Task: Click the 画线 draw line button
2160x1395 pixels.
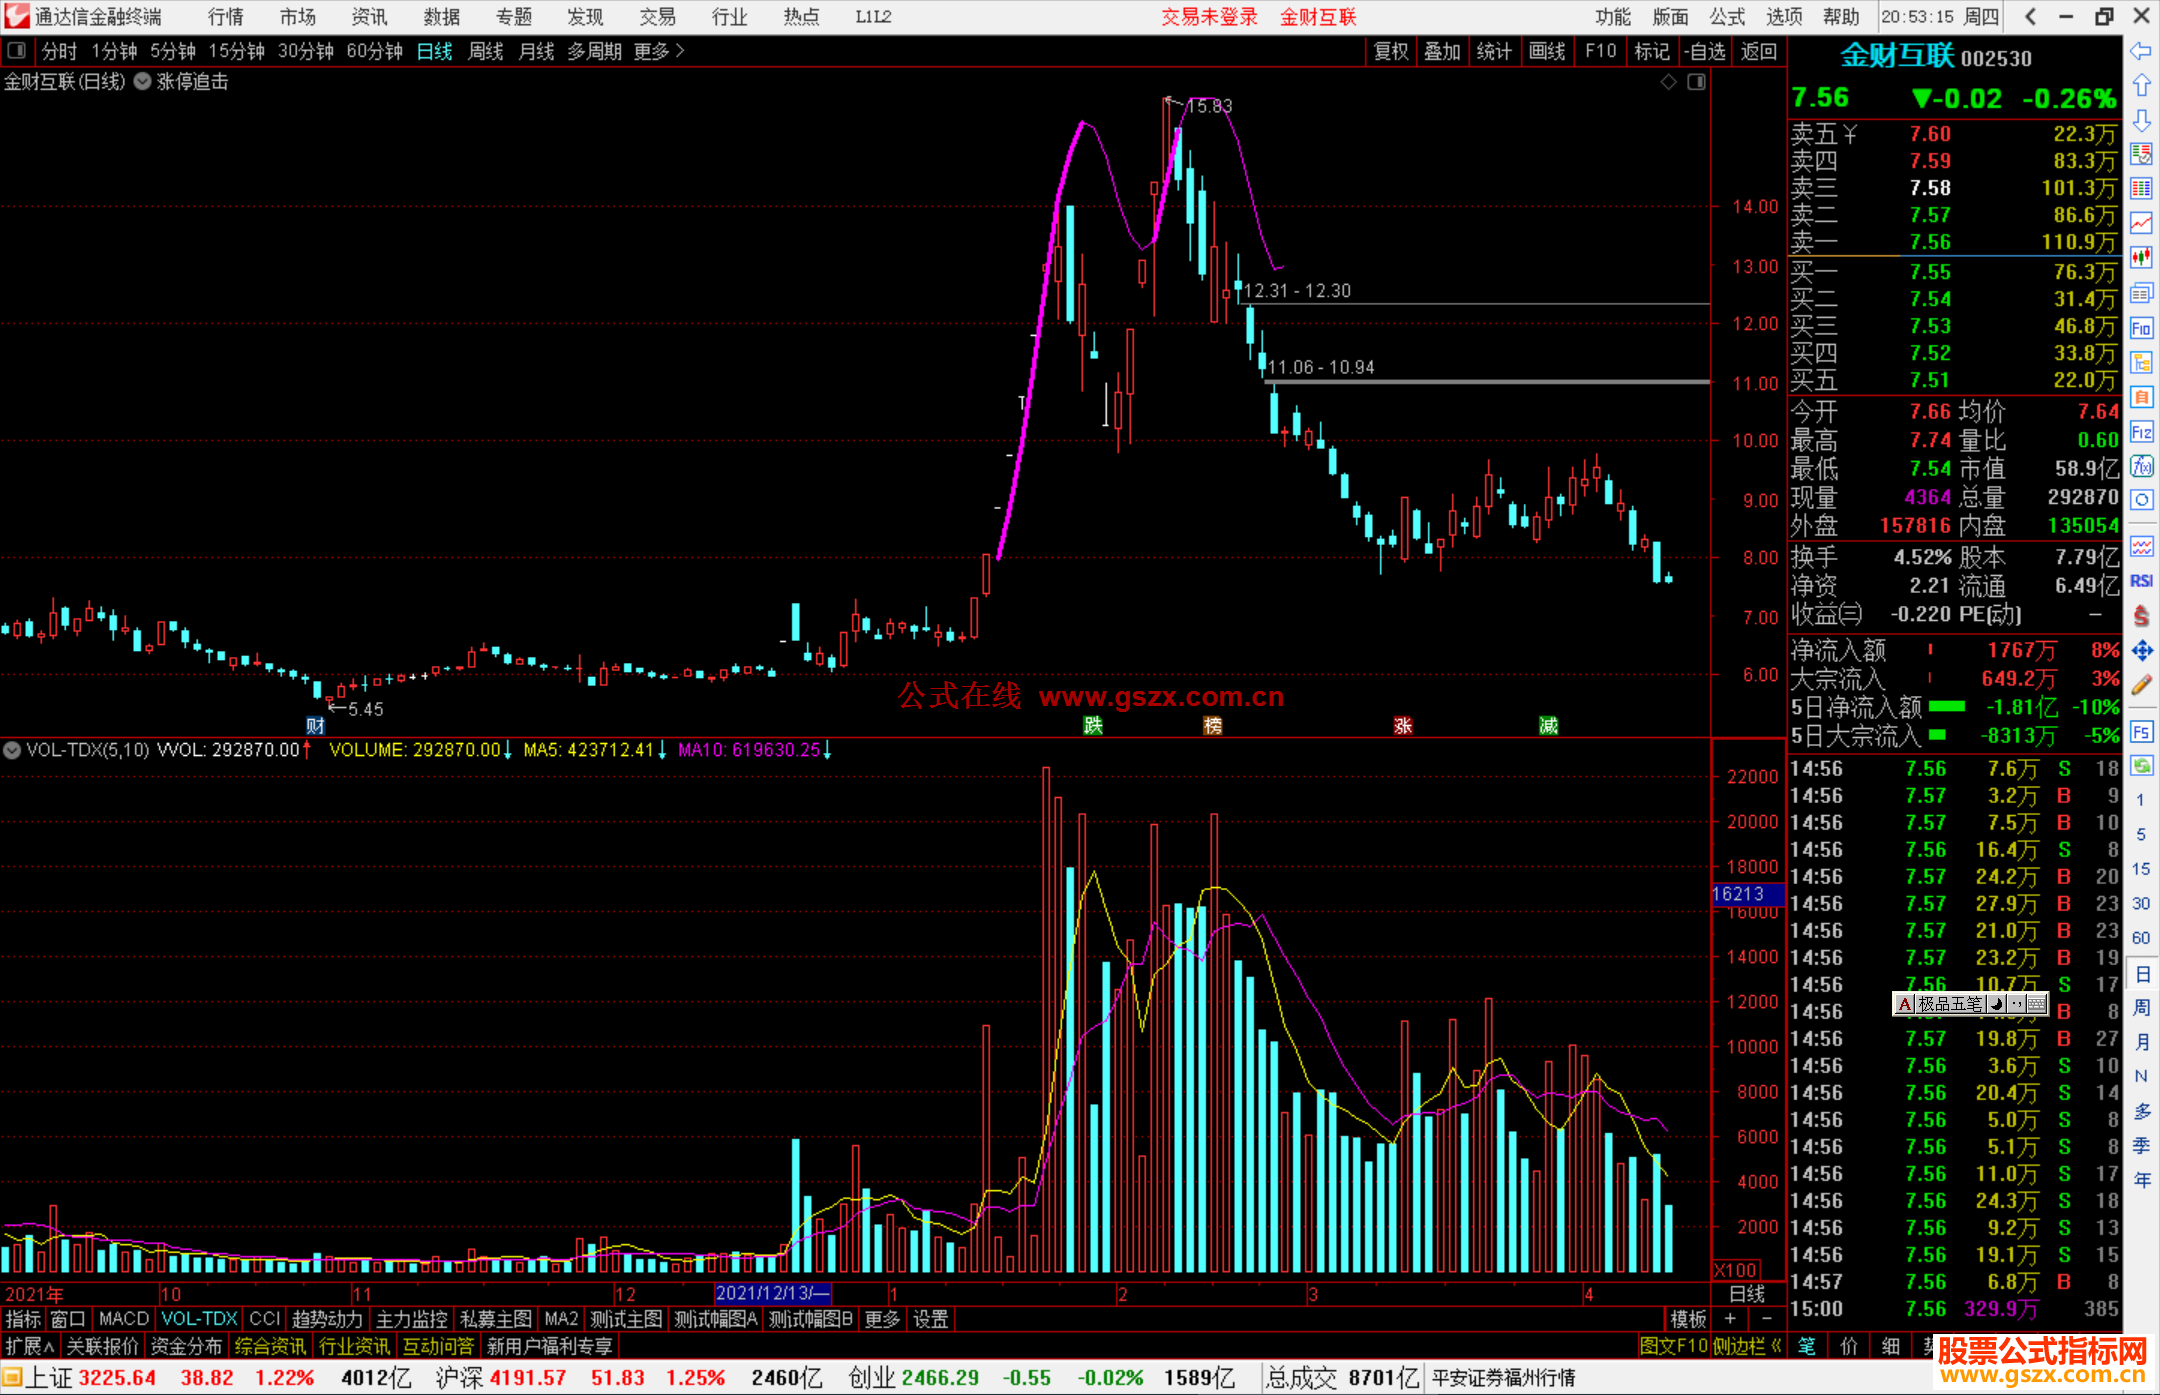Action: tap(1547, 51)
